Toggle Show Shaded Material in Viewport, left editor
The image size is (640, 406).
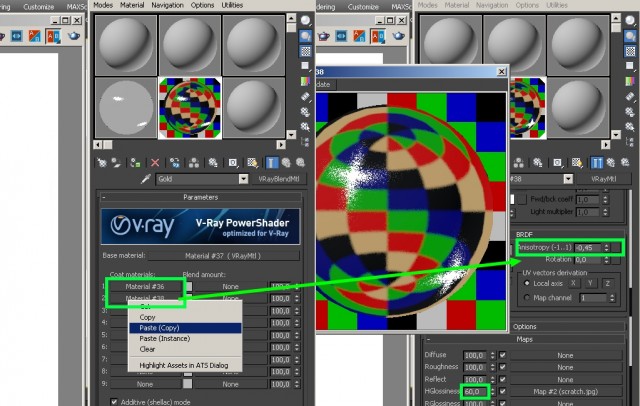coord(252,163)
